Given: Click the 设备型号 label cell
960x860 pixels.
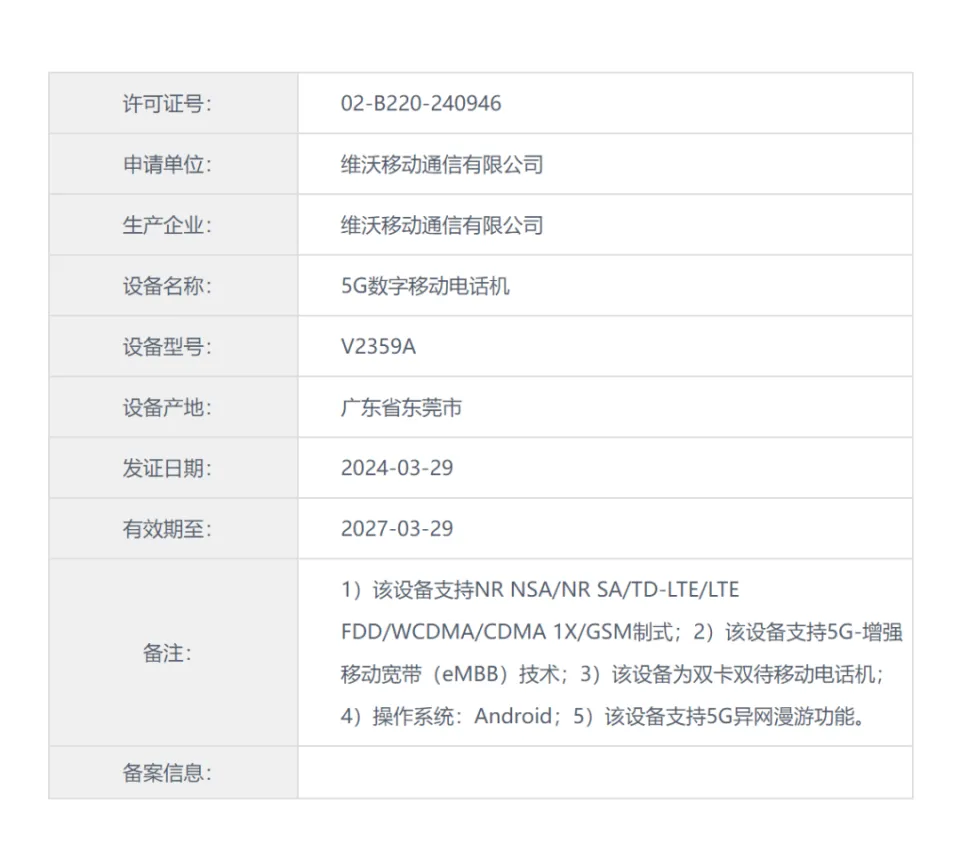Looking at the screenshot, I should pos(167,348).
